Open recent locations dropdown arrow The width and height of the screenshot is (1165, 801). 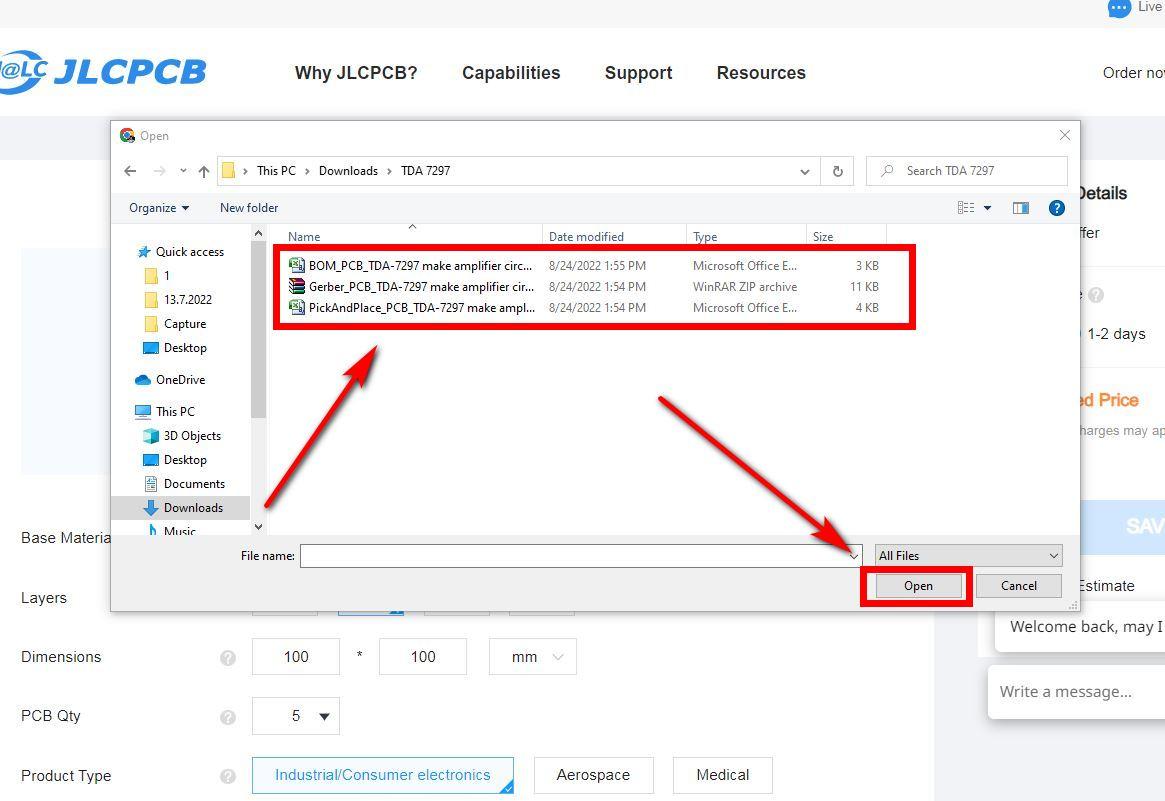(x=183, y=171)
